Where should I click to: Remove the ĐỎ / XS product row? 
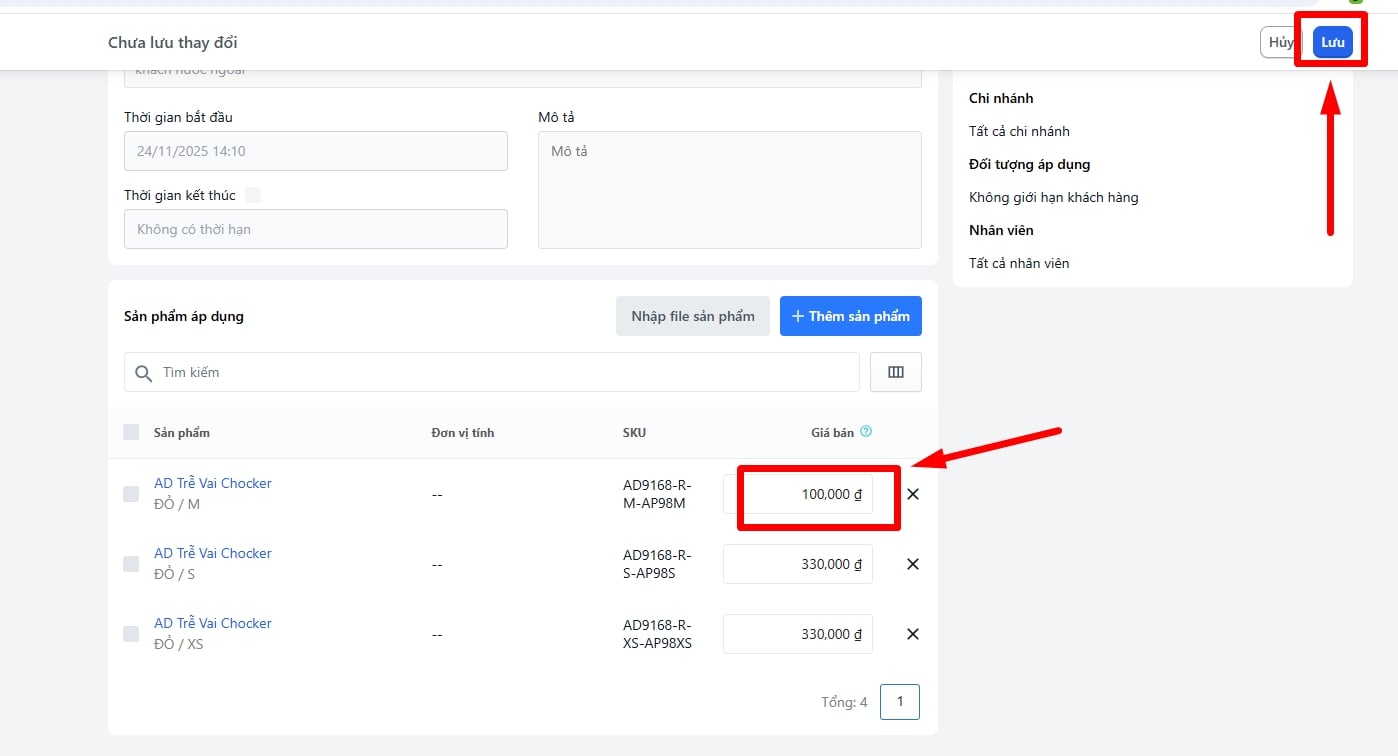912,634
